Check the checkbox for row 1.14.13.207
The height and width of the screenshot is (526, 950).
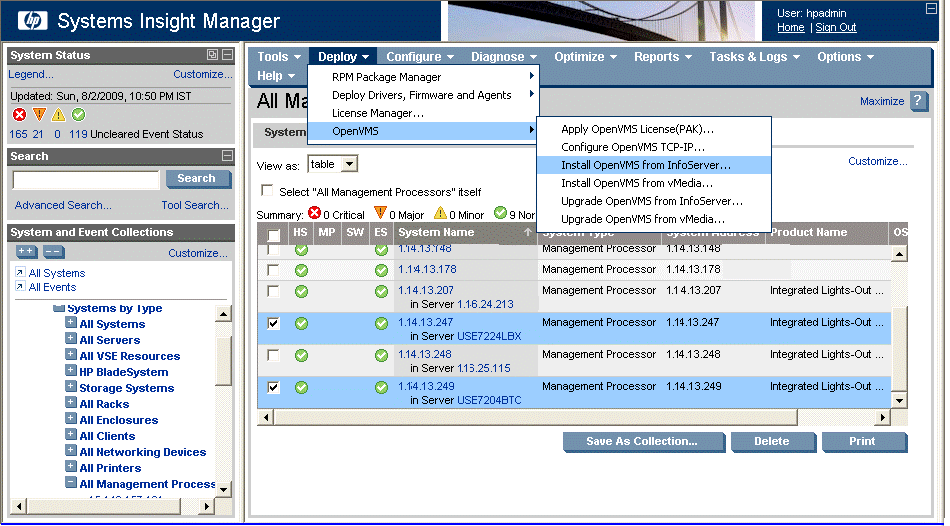[x=273, y=291]
